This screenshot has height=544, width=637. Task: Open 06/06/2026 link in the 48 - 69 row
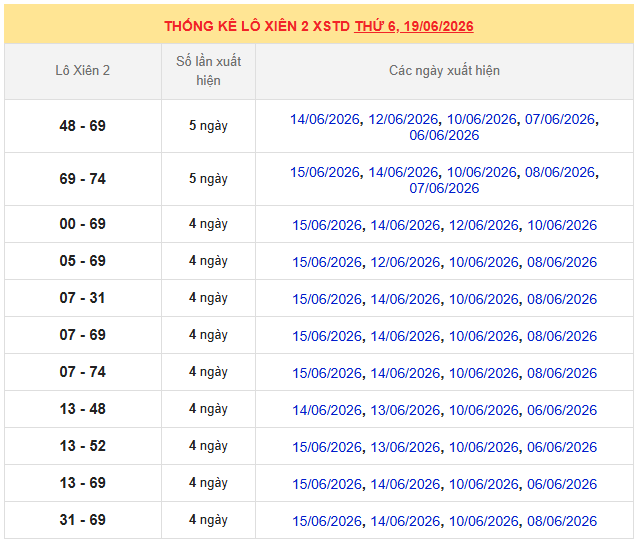point(444,135)
